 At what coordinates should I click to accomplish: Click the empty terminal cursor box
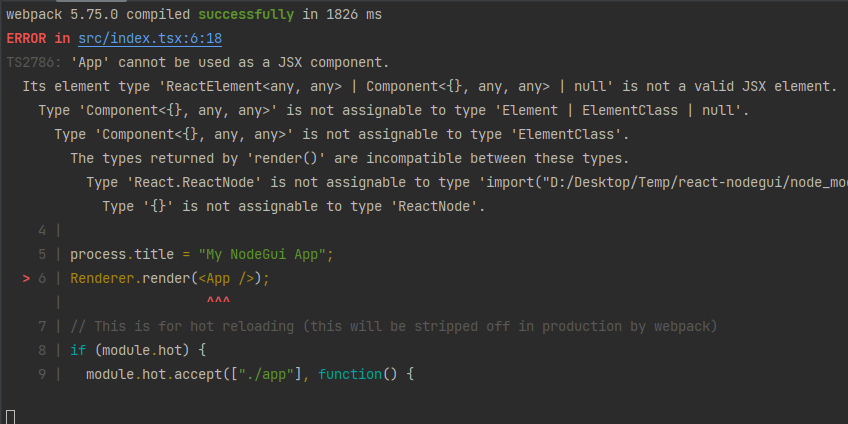pos(10,415)
